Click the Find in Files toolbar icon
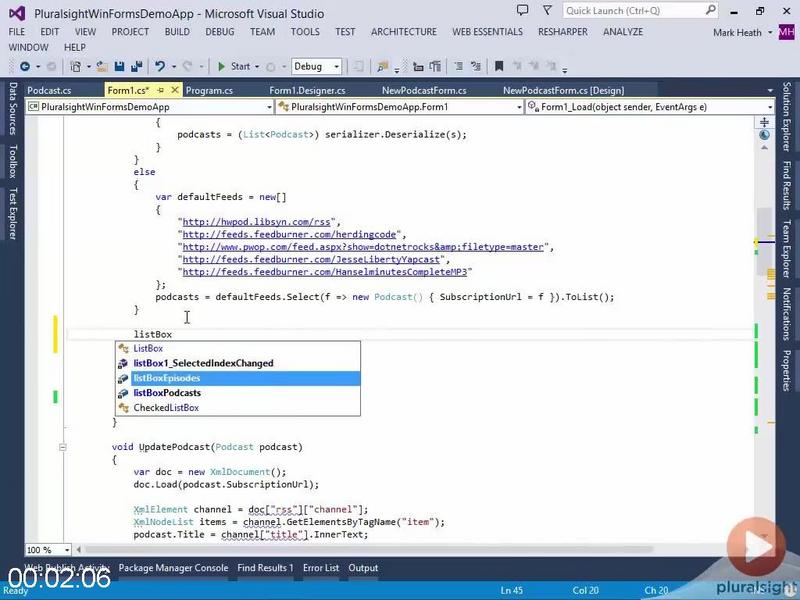The width and height of the screenshot is (800, 600). coord(382,66)
